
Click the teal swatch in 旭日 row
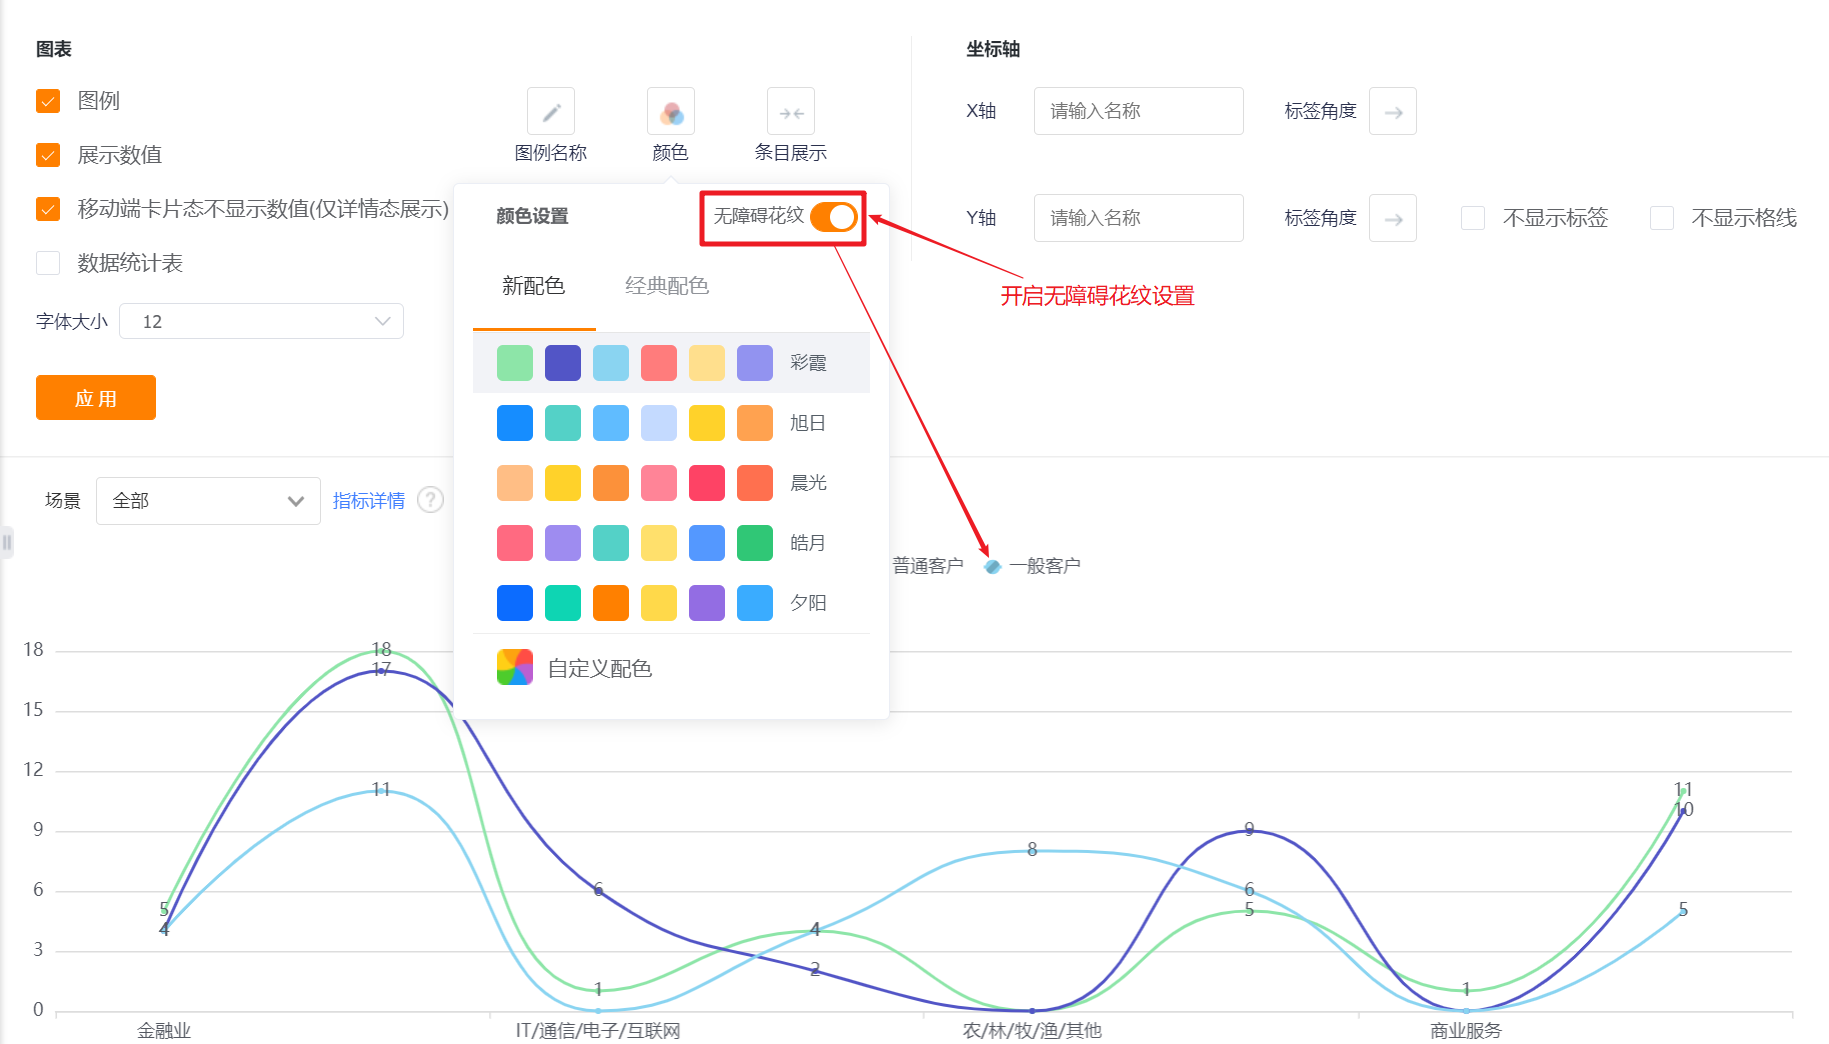point(563,423)
